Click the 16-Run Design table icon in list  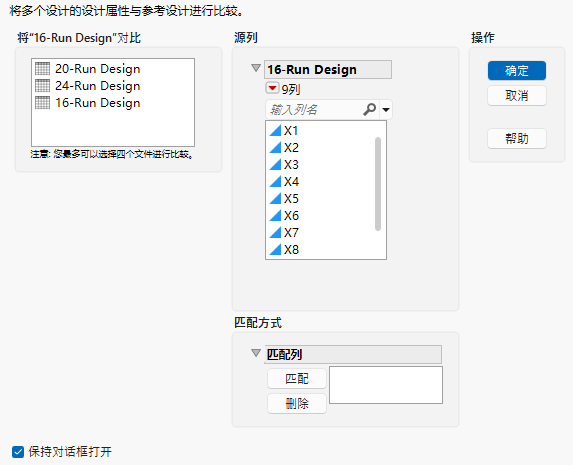pyautogui.click(x=42, y=103)
